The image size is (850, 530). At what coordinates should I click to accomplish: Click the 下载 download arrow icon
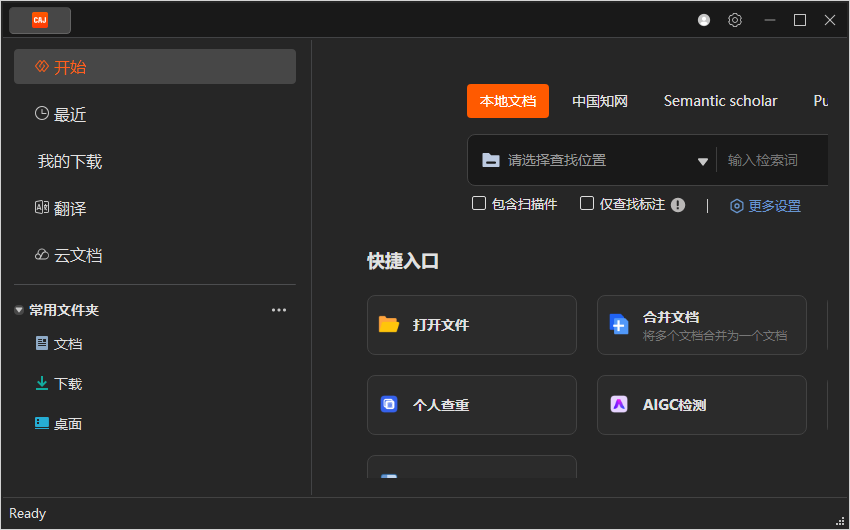(42, 383)
